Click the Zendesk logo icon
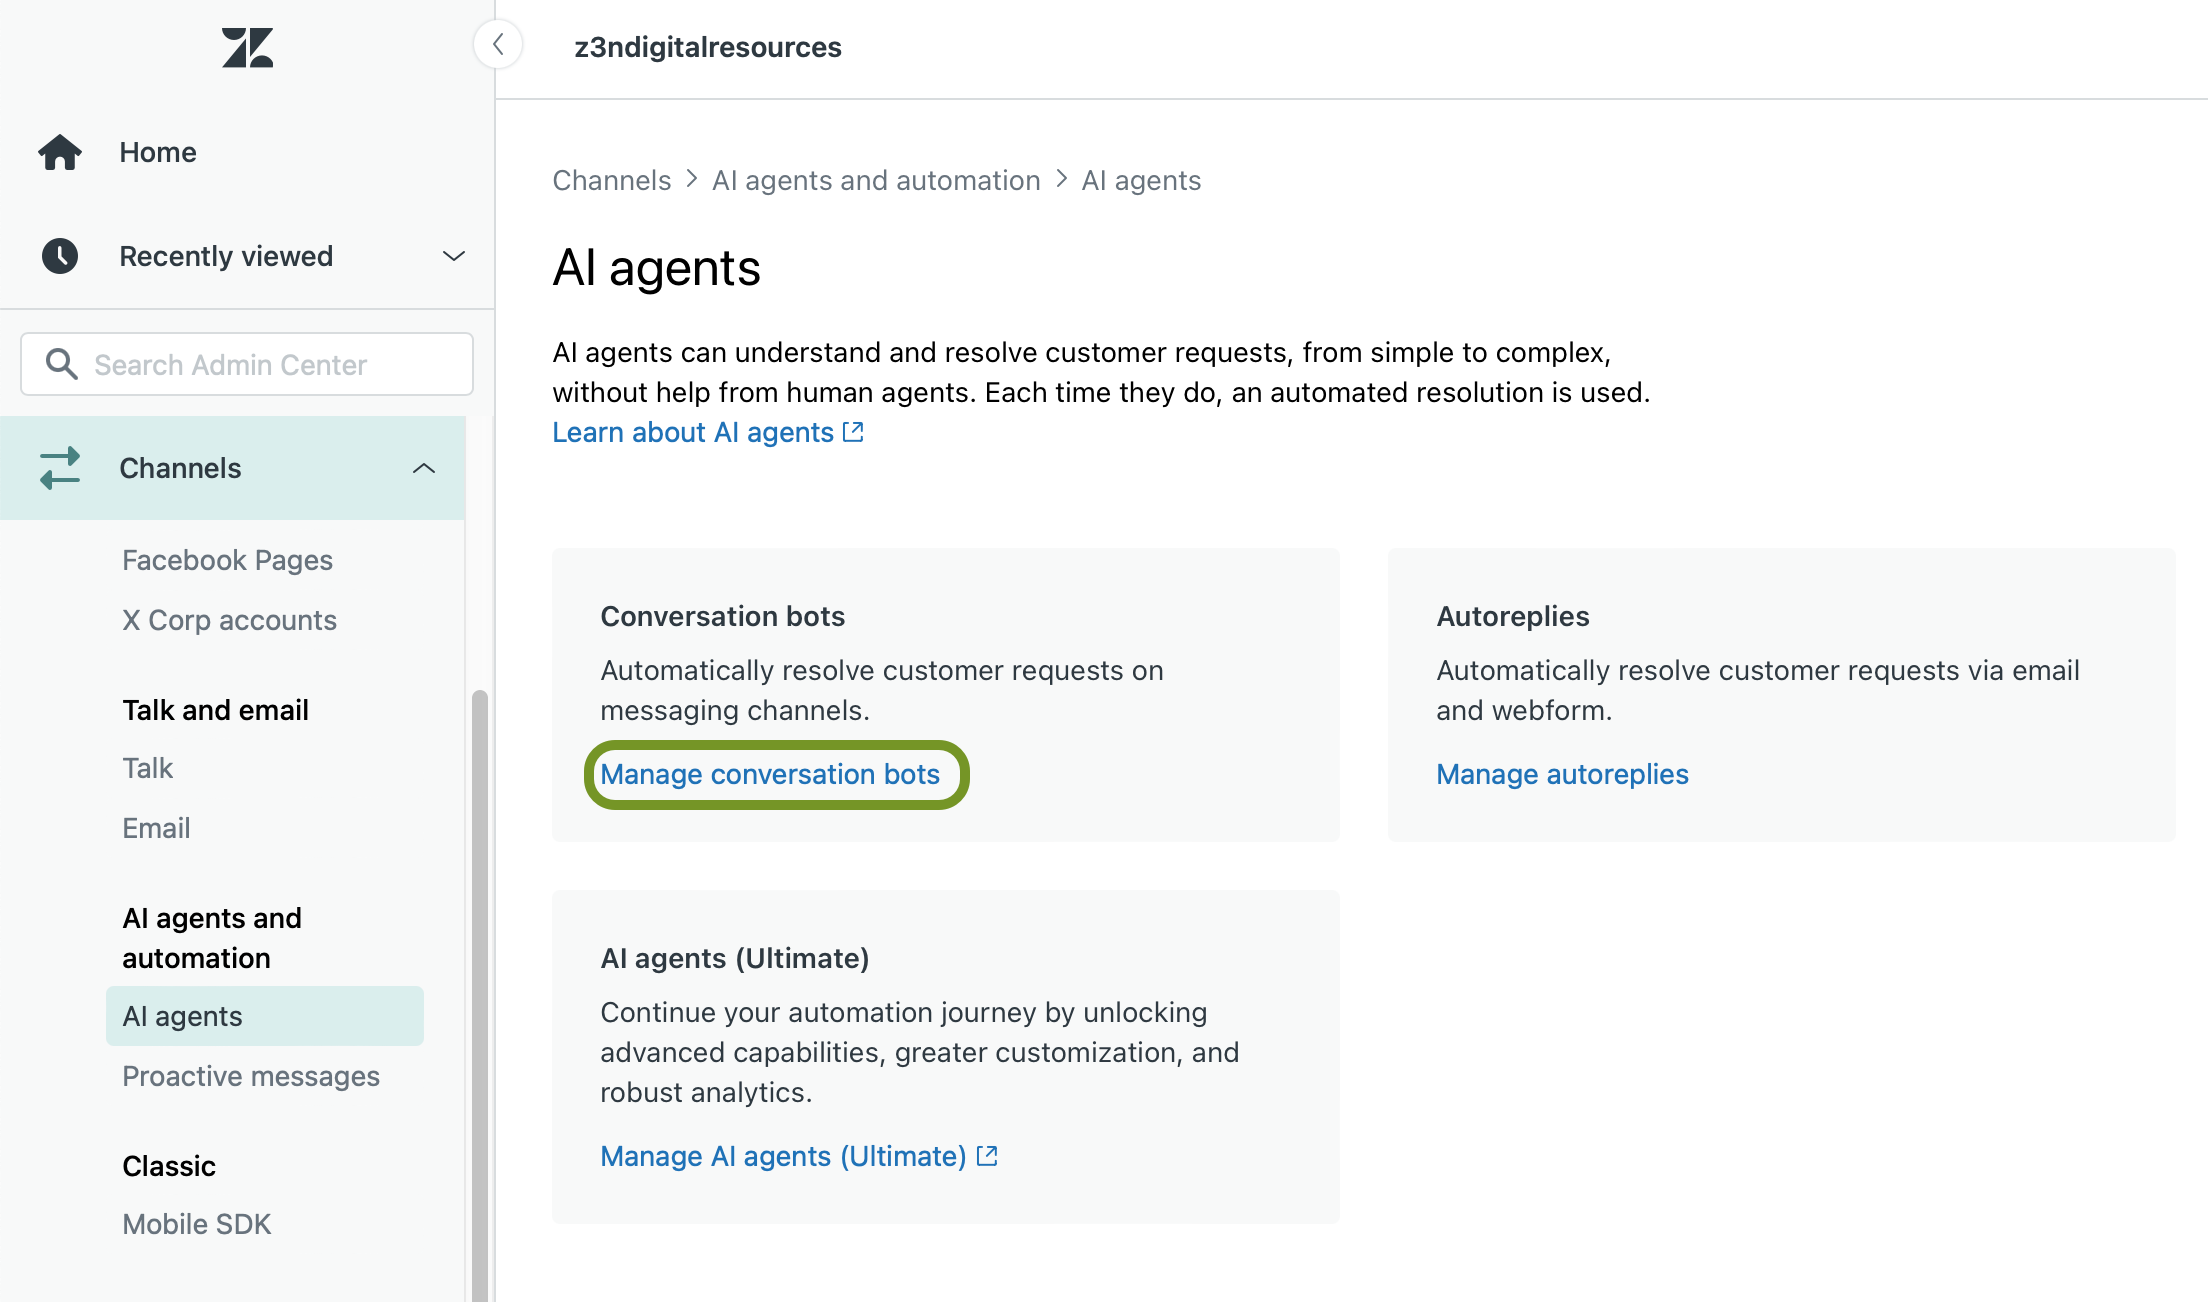2208x1302 pixels. click(x=248, y=46)
